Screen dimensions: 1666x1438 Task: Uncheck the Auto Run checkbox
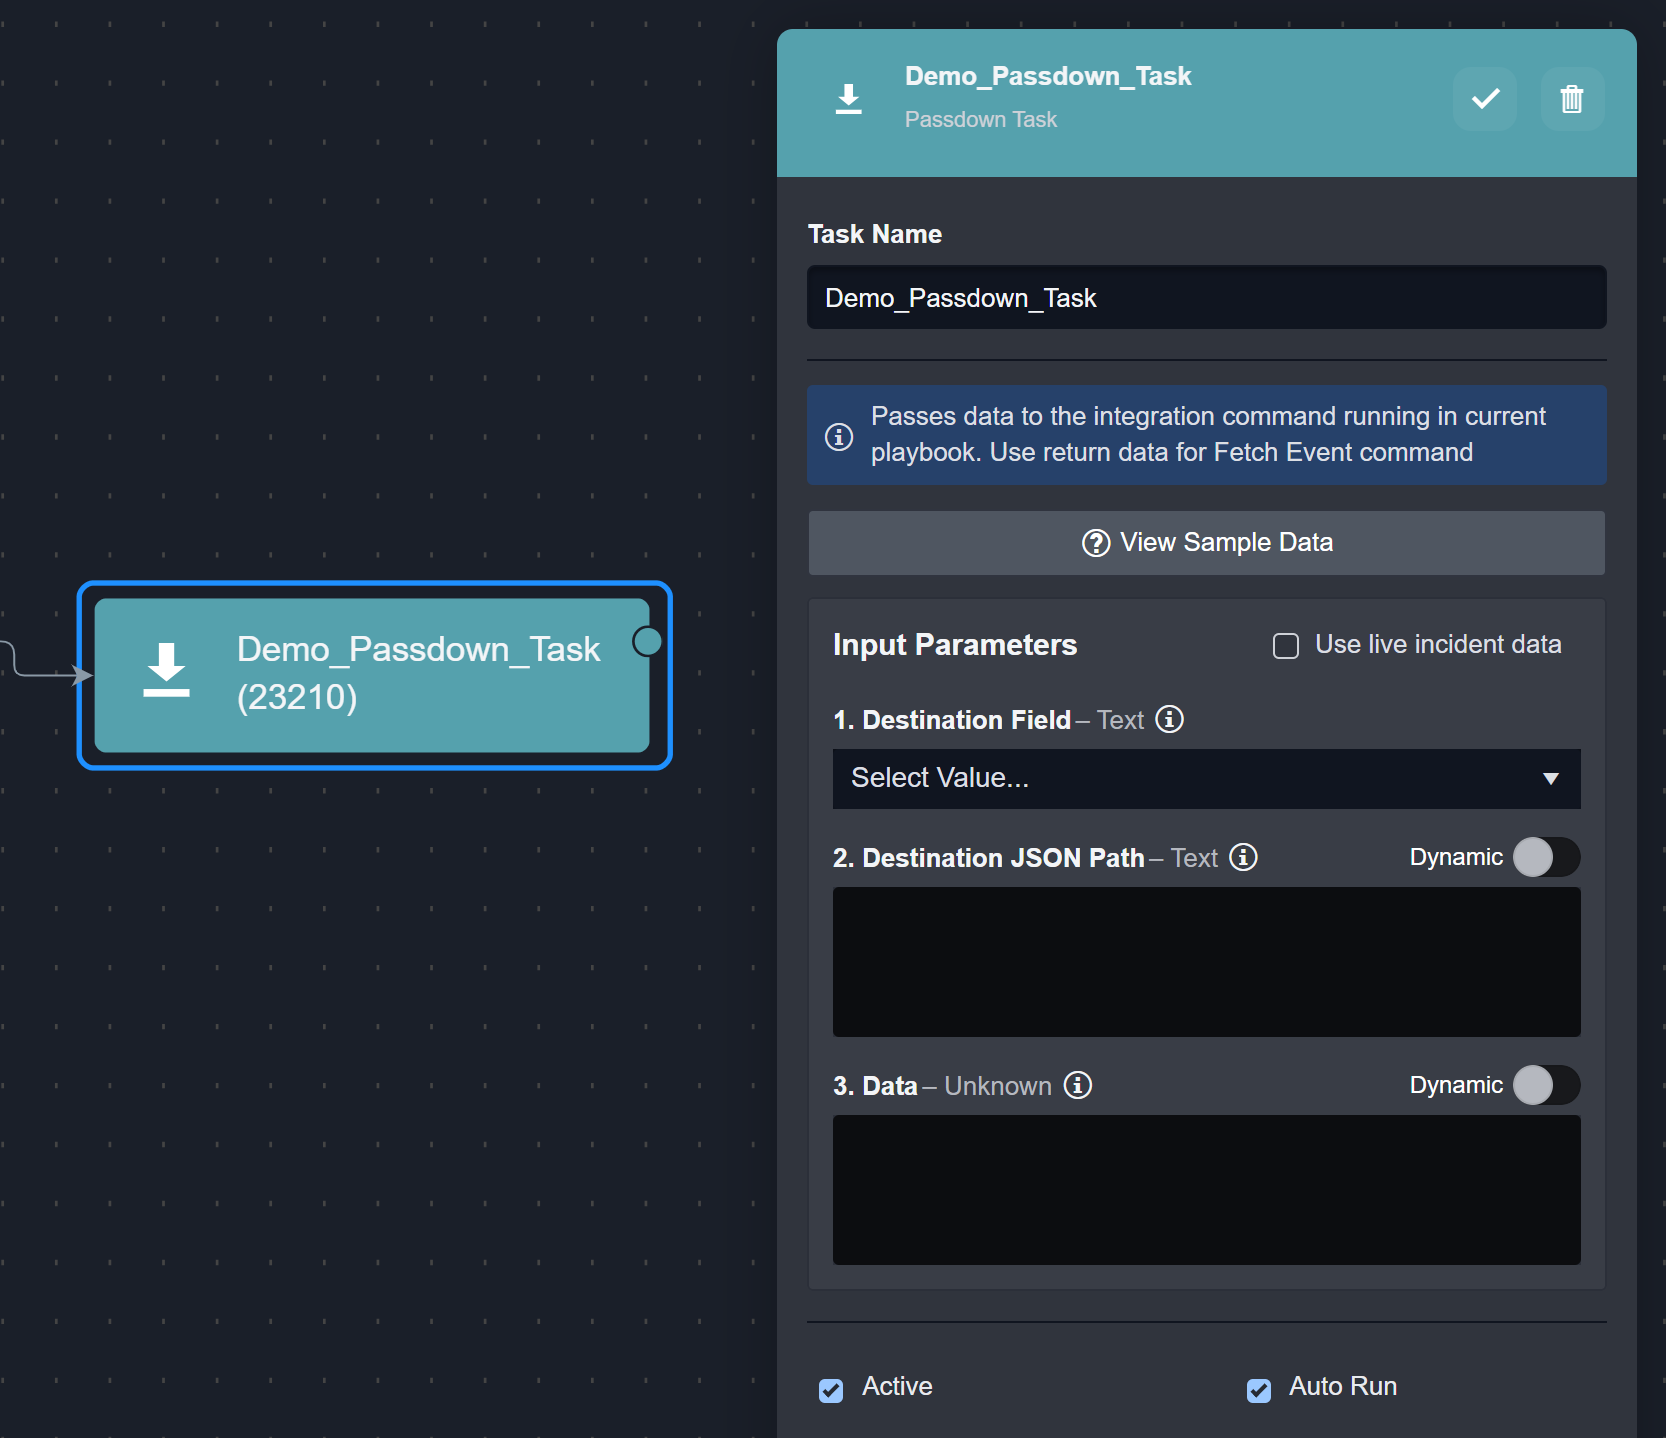tap(1259, 1390)
